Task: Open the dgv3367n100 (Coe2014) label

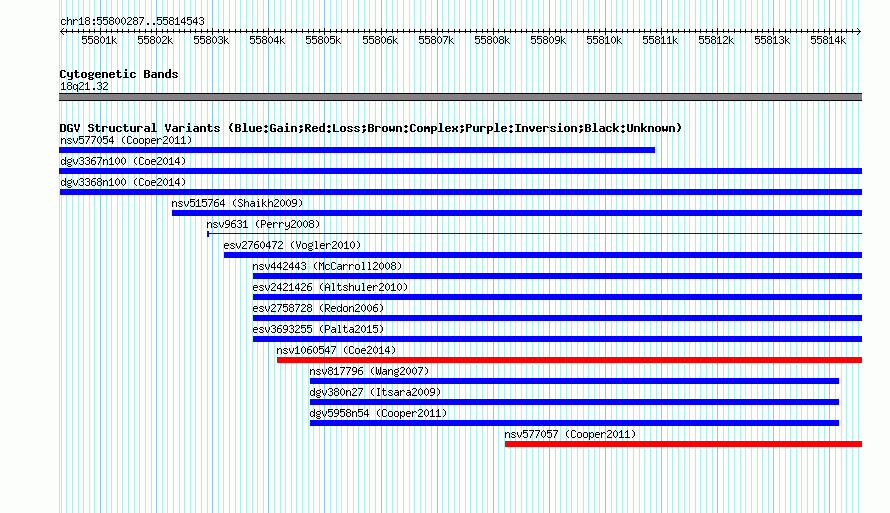Action: coord(123,161)
